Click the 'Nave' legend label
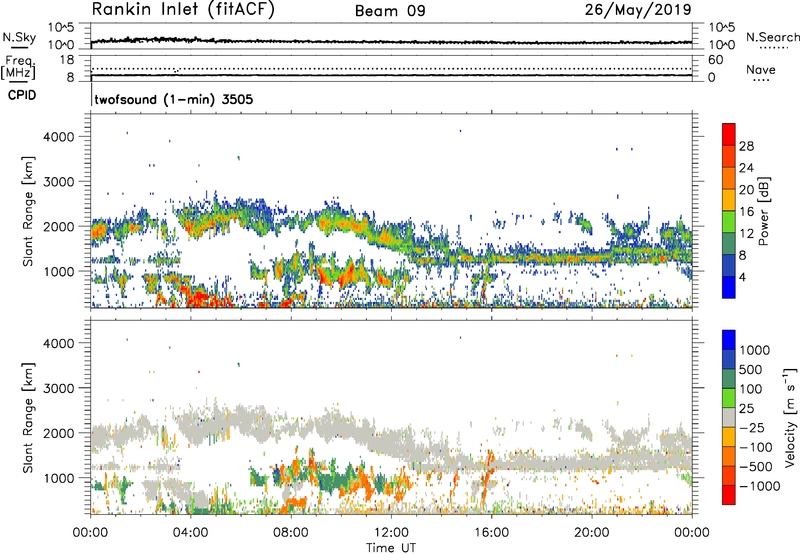Image resolution: width=800 pixels, height=554 pixels. 761,70
